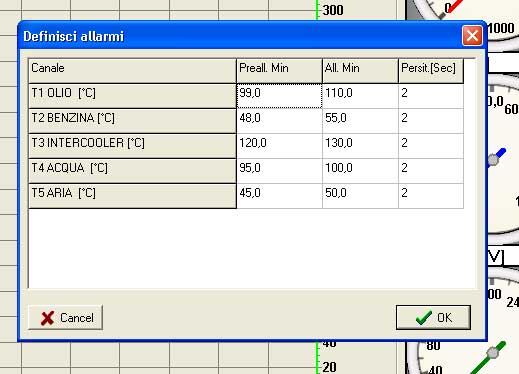Viewport: 519px width, 374px height.
Task: Click the Cancel button with red X
Action: [65, 317]
